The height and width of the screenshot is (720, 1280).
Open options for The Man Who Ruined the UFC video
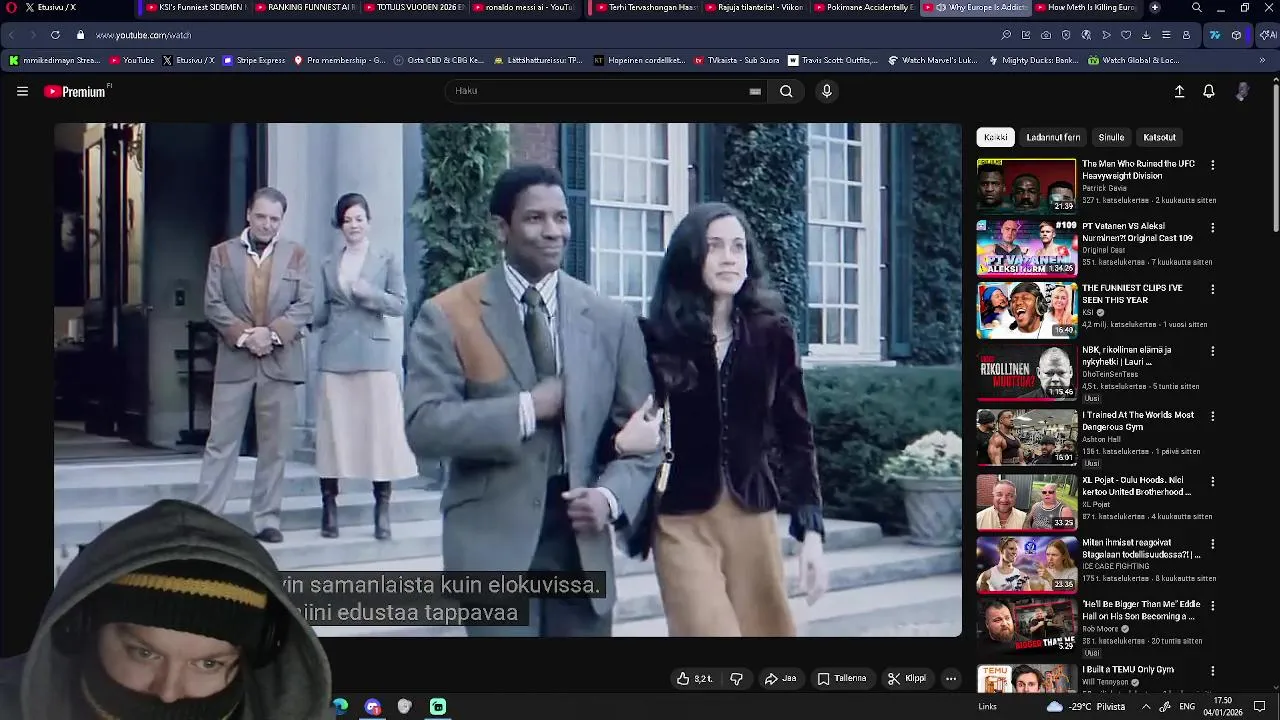tap(1212, 165)
